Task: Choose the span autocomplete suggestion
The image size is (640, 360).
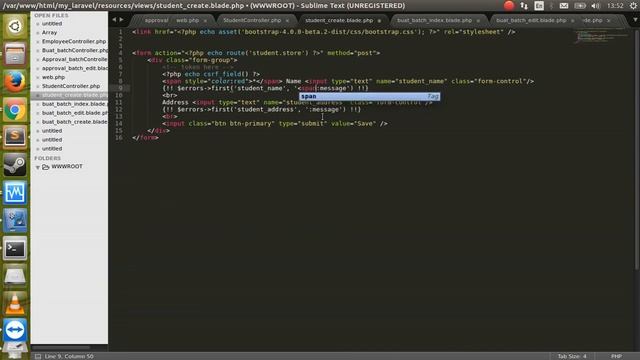Action: point(370,96)
